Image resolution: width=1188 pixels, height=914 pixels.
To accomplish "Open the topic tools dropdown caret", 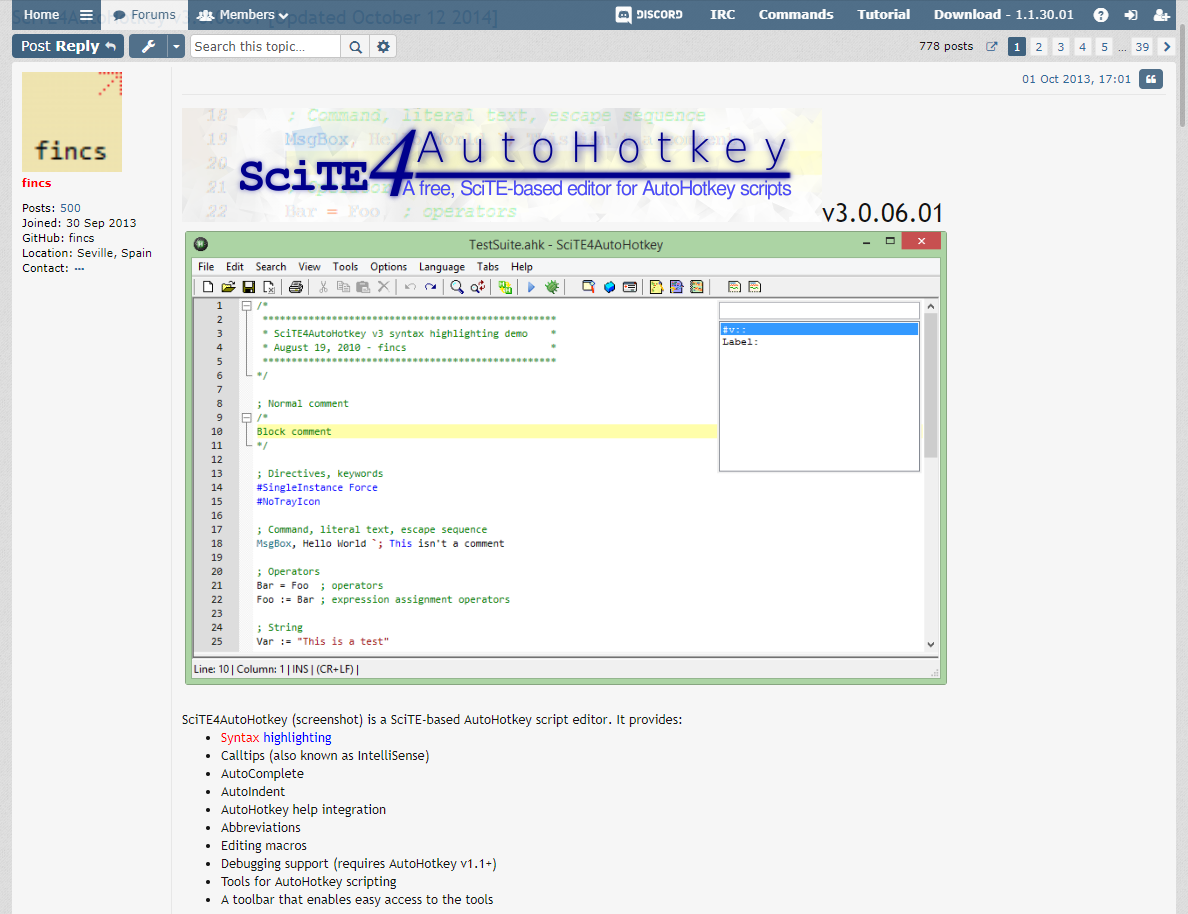I will [176, 46].
